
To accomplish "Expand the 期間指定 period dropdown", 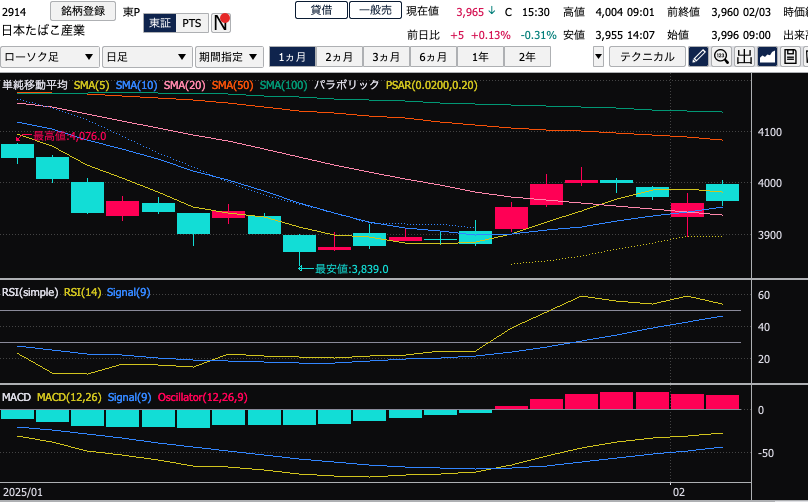I will click(230, 57).
